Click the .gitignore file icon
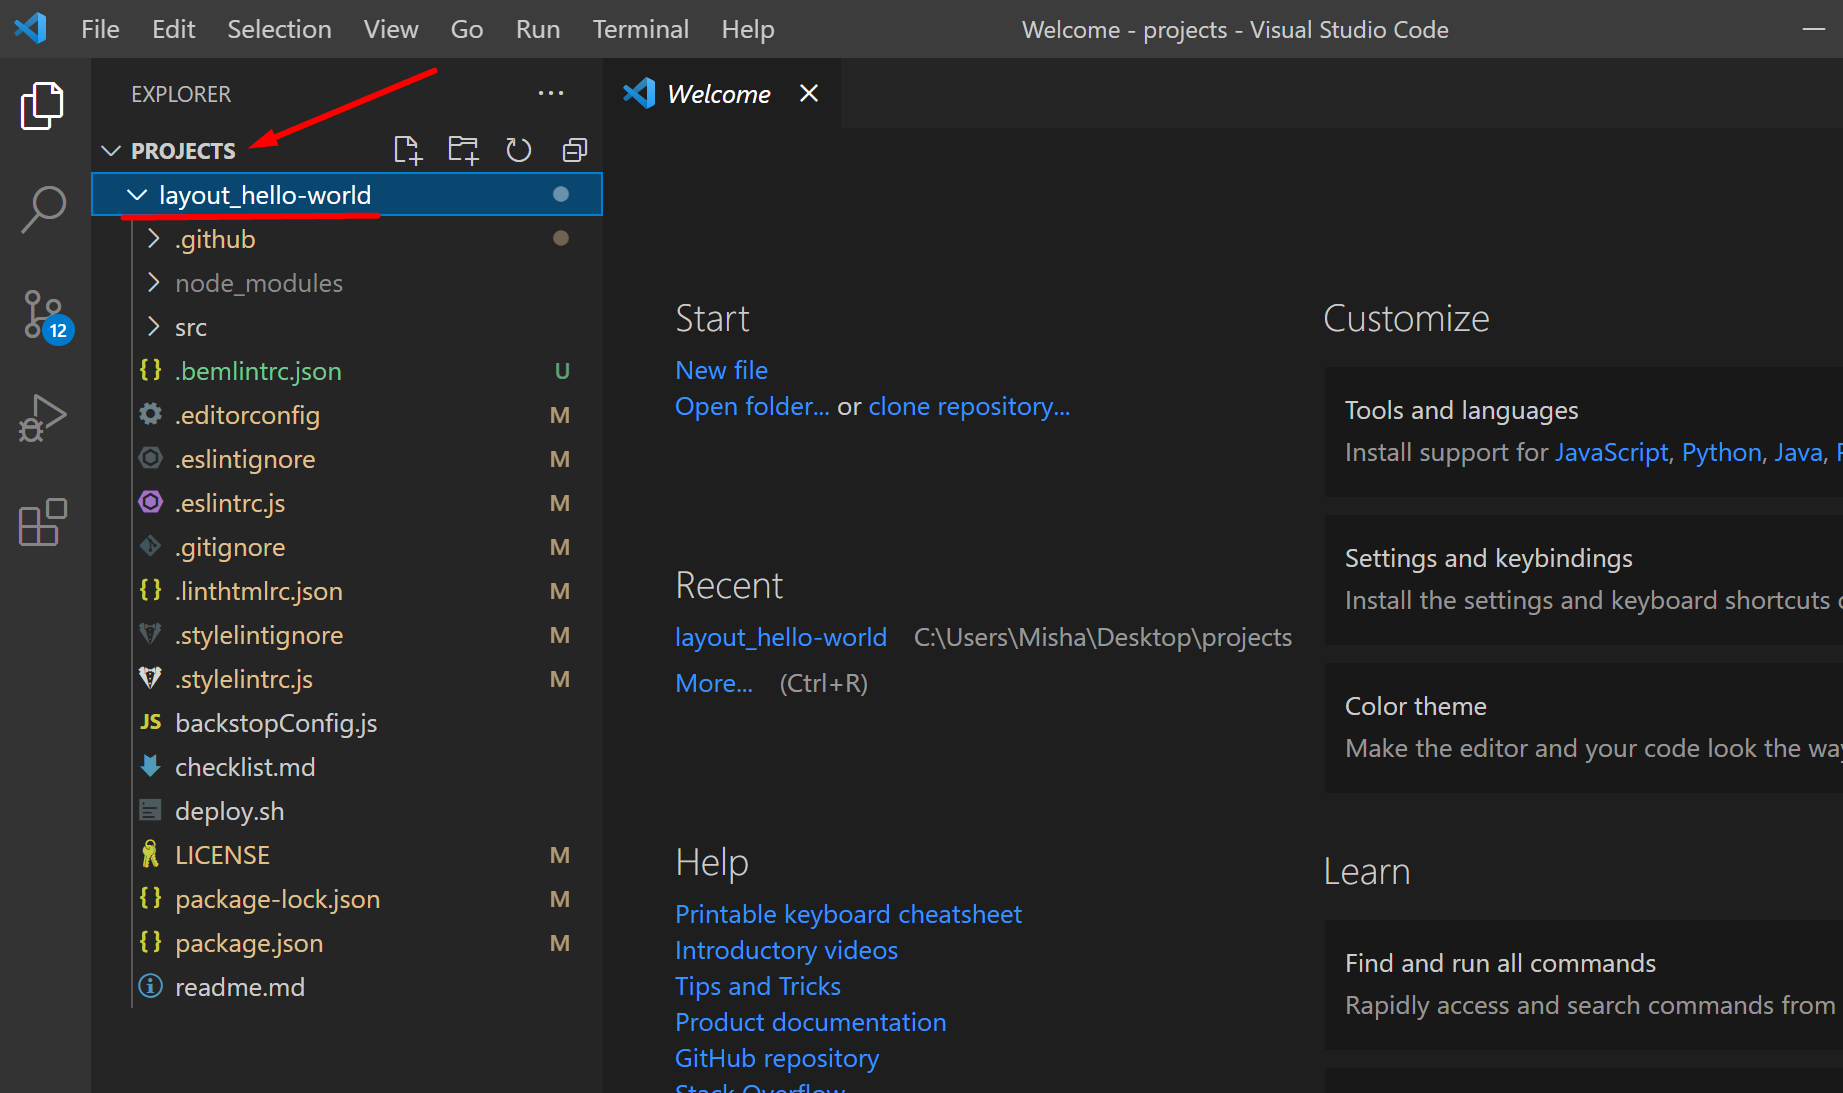1843x1093 pixels. click(150, 546)
